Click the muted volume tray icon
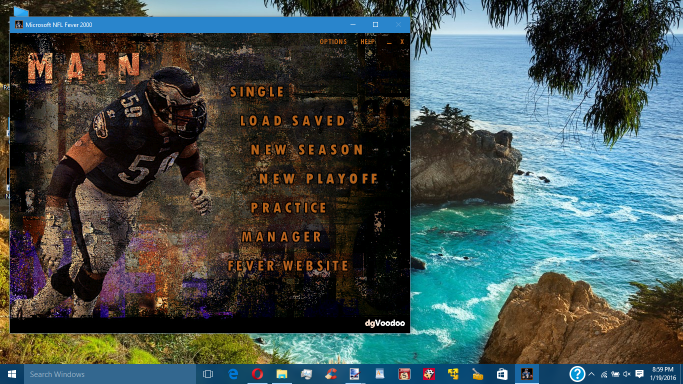The image size is (683, 384). click(627, 374)
